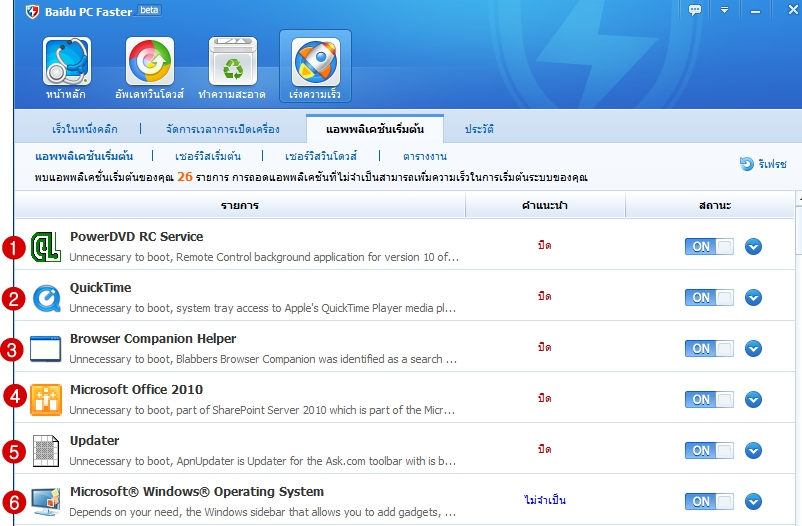Image resolution: width=802 pixels, height=526 pixels.
Task: Click the 26 startup items count
Action: (x=185, y=177)
